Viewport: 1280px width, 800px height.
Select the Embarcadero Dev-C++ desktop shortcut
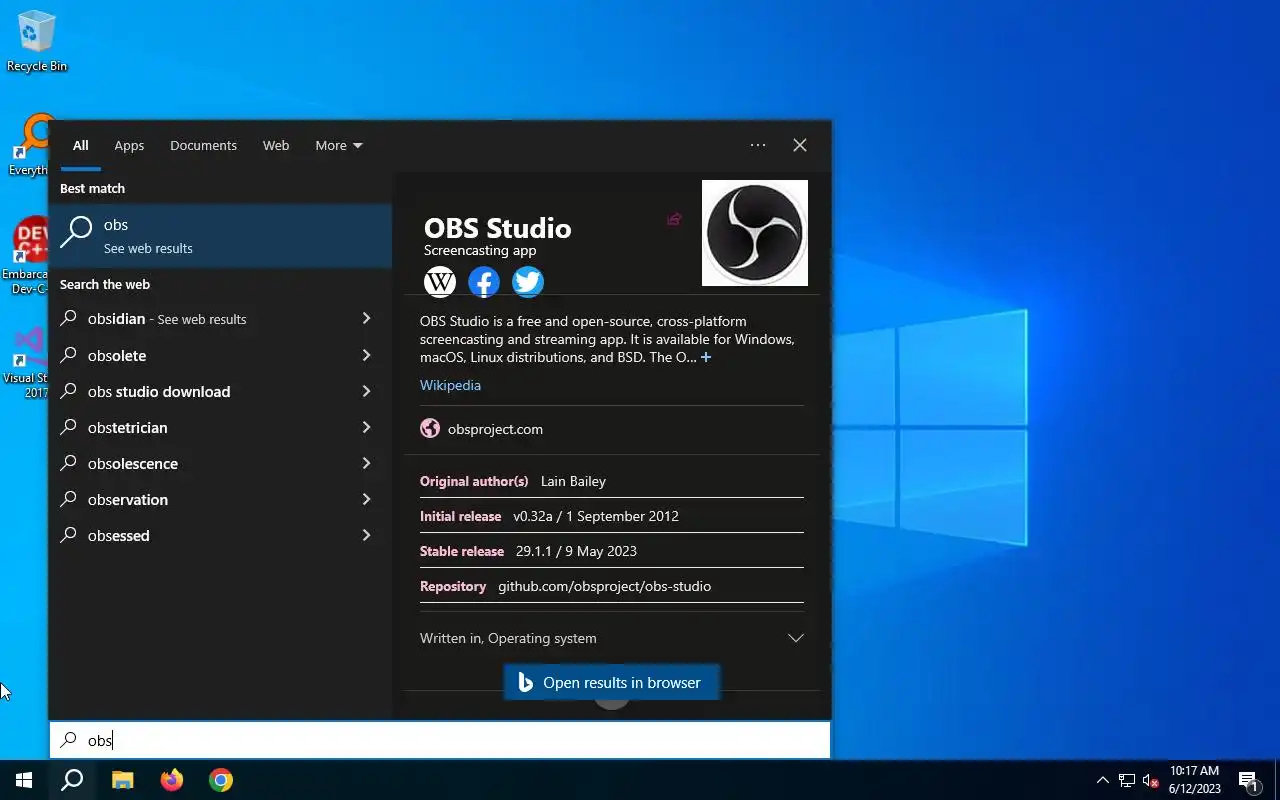27,256
